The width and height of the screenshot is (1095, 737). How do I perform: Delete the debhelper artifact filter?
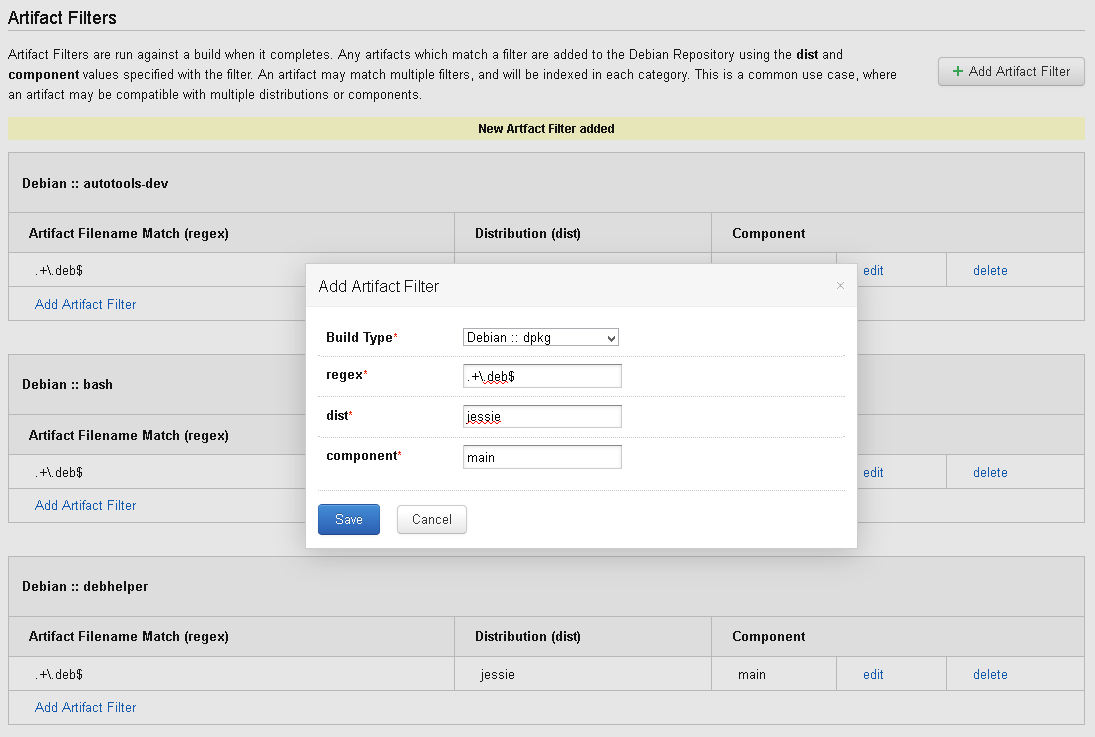[x=990, y=674]
